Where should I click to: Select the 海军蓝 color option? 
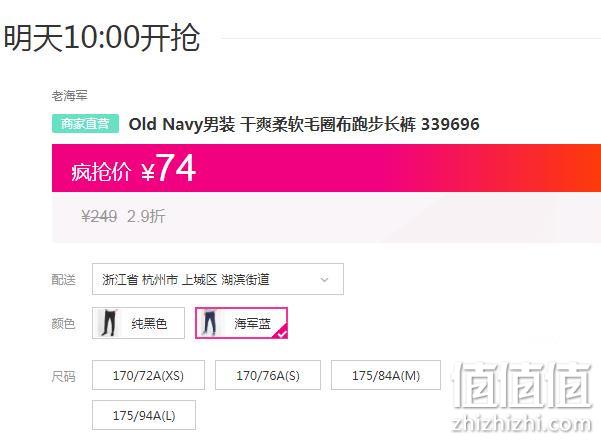241,323
